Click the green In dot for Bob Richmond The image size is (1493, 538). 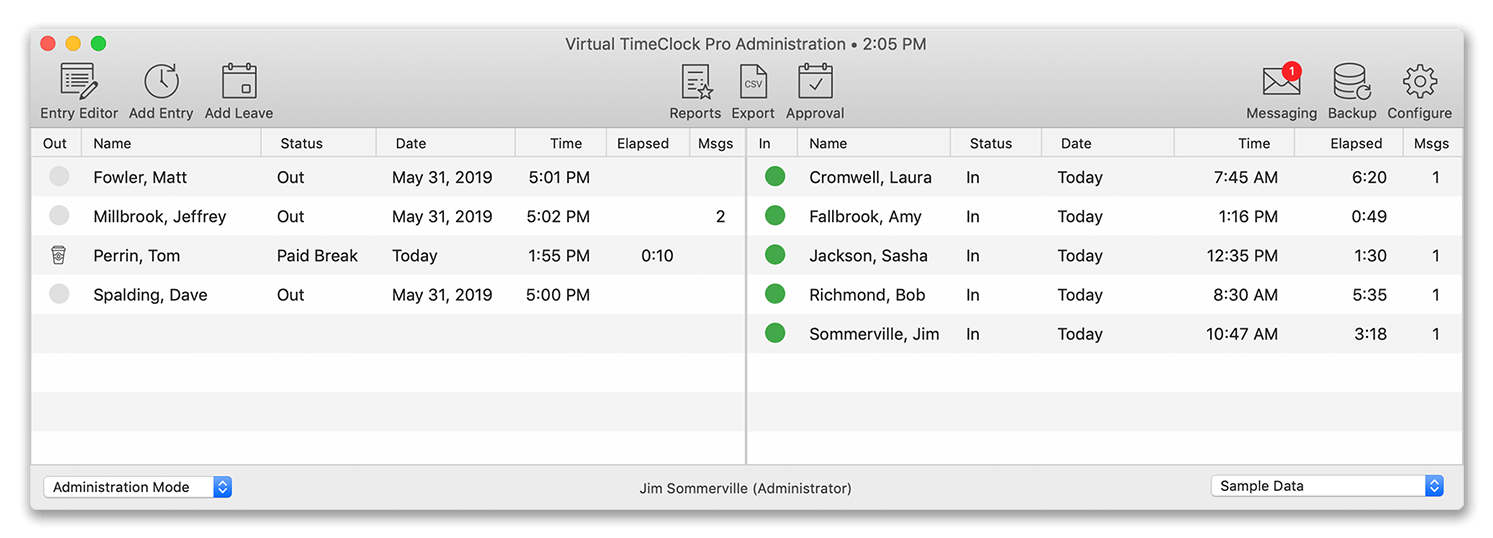[x=775, y=294]
